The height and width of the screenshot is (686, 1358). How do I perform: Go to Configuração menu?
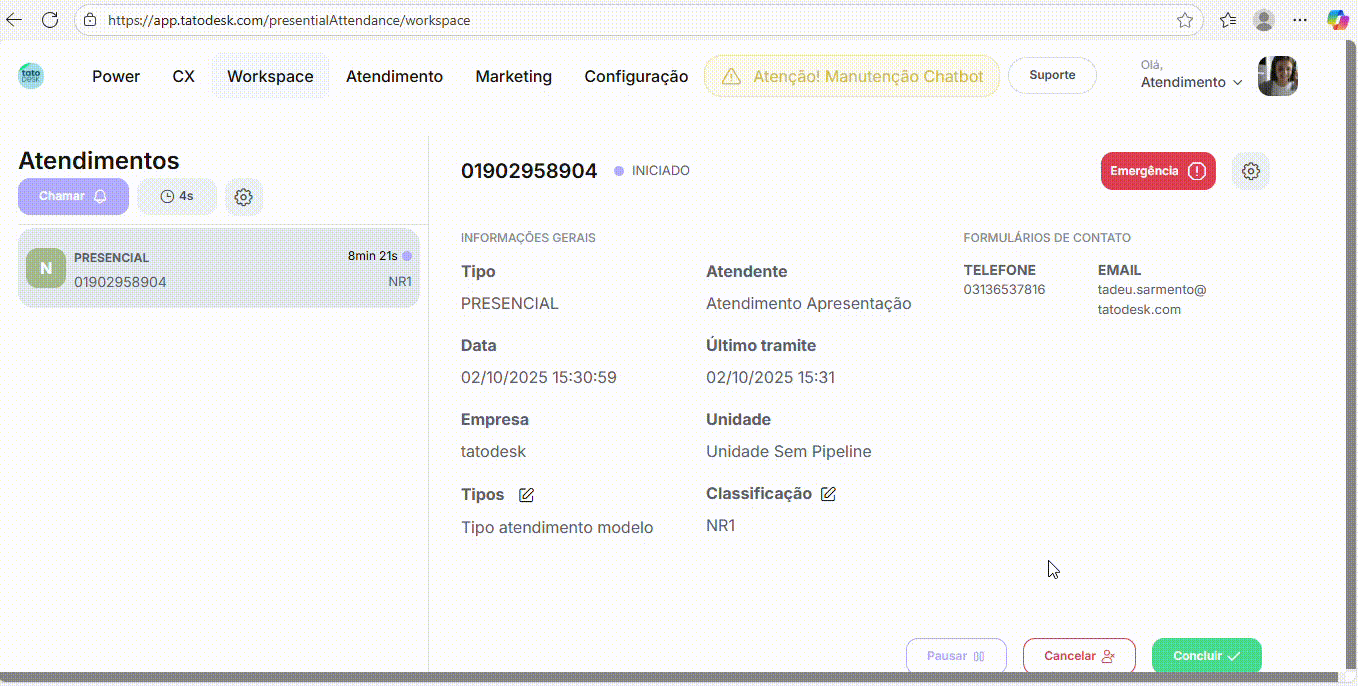pos(636,76)
